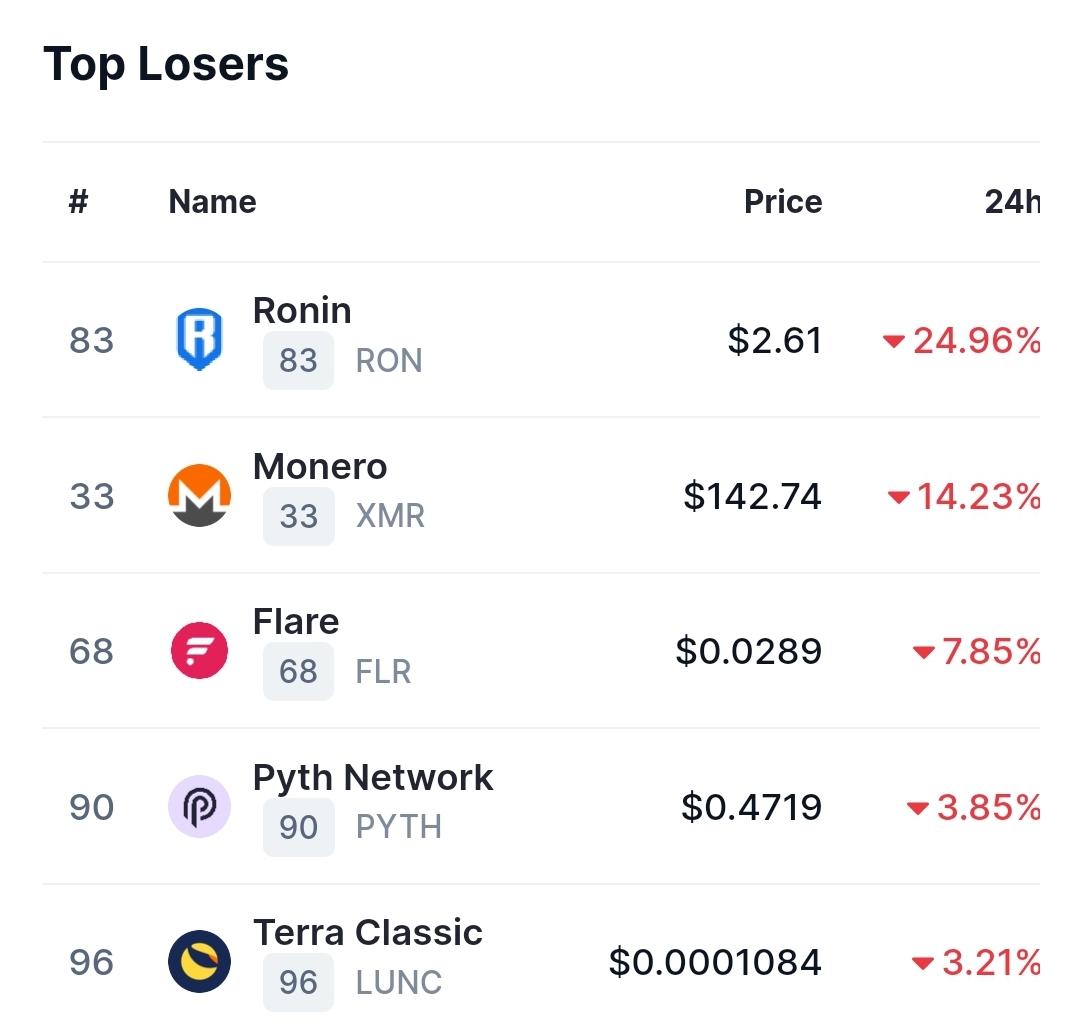Open the Terra Classic name link
The width and height of the screenshot is (1080, 1033).
368,932
